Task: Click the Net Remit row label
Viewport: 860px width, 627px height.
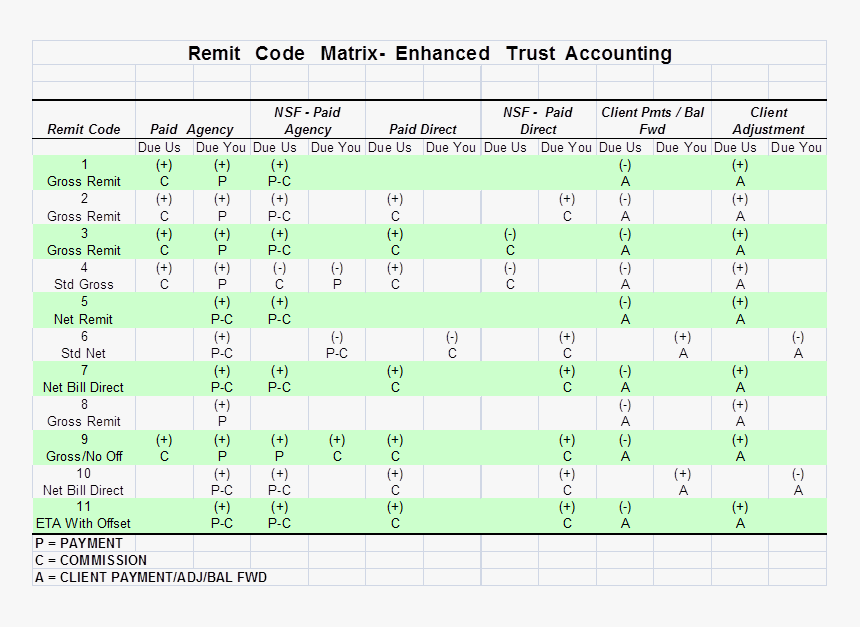Action: click(84, 319)
